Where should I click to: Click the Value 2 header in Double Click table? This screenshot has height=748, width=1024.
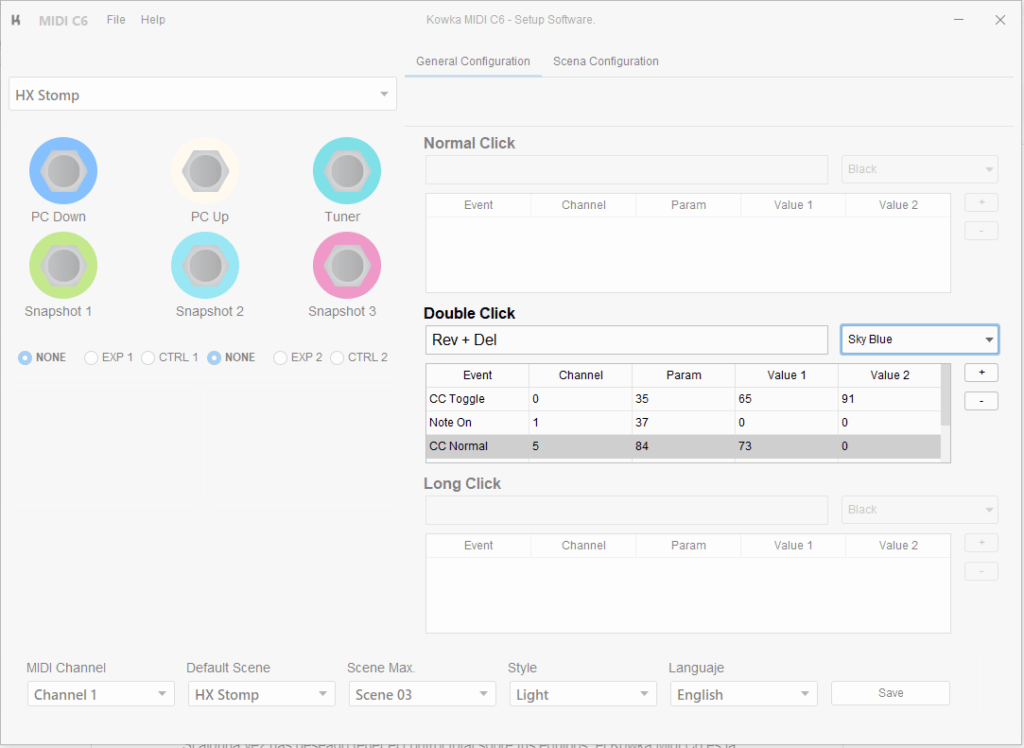coord(889,375)
